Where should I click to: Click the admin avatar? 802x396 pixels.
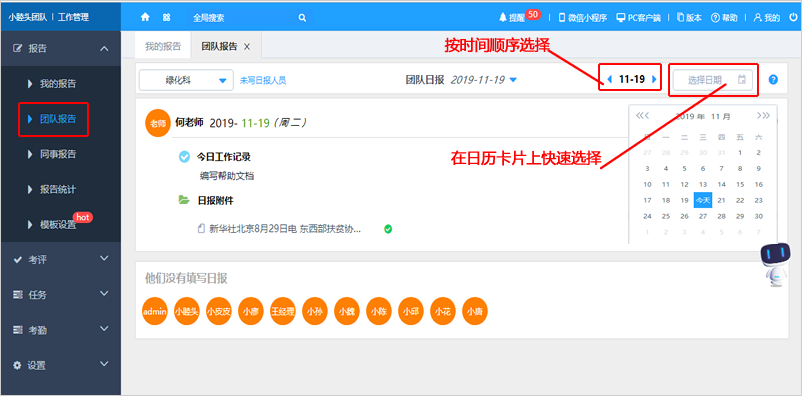tap(155, 311)
